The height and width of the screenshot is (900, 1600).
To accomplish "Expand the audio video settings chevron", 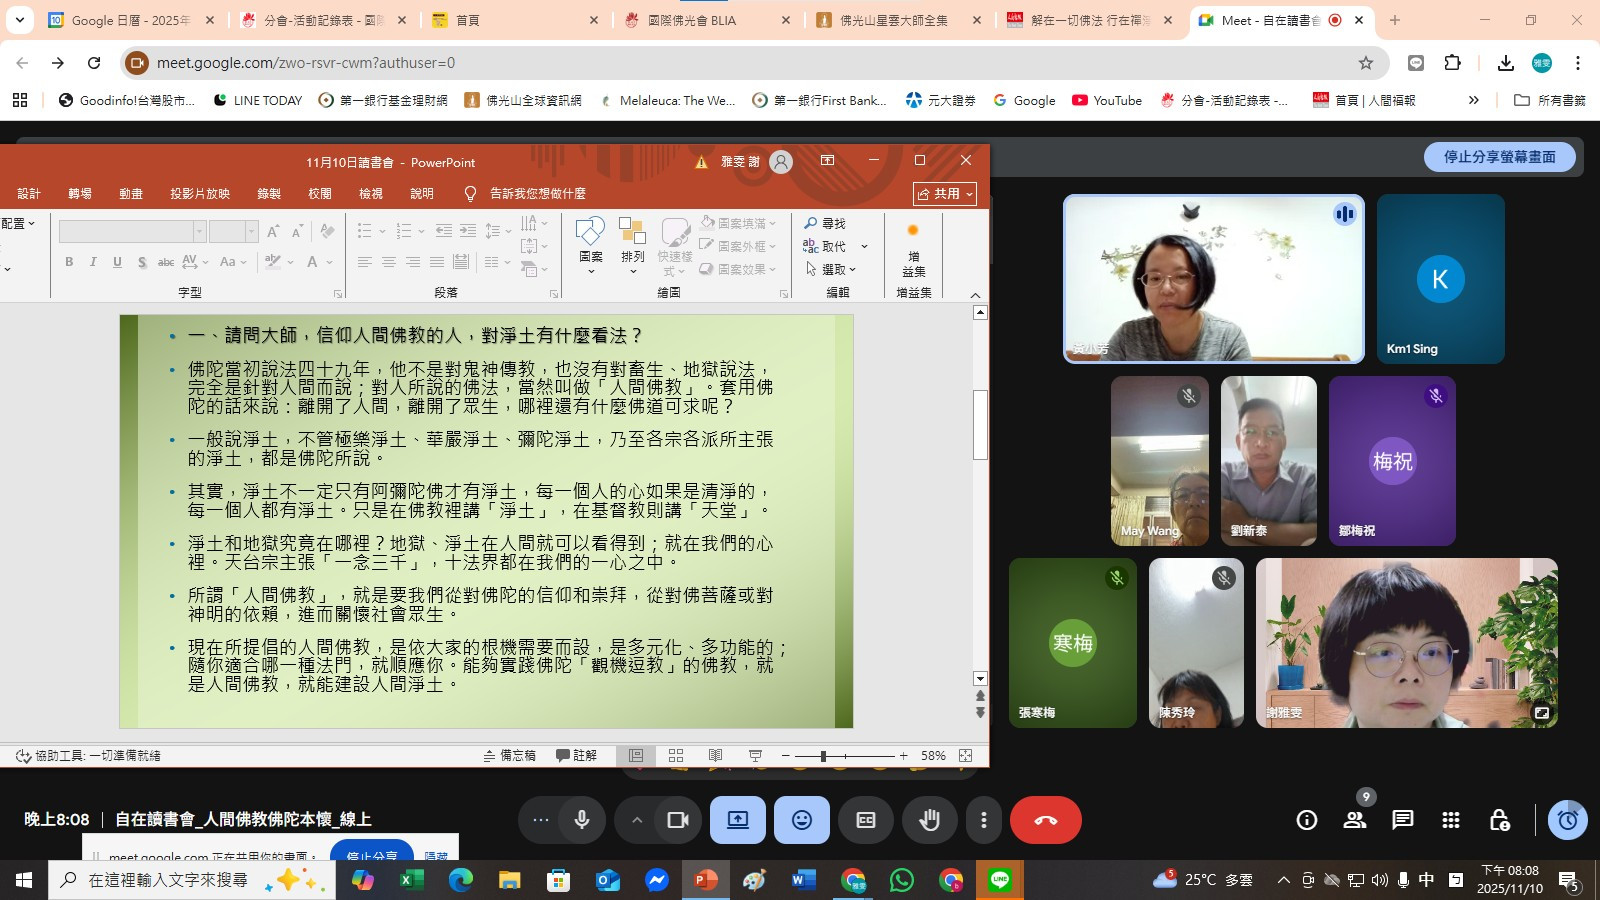I will 636,820.
